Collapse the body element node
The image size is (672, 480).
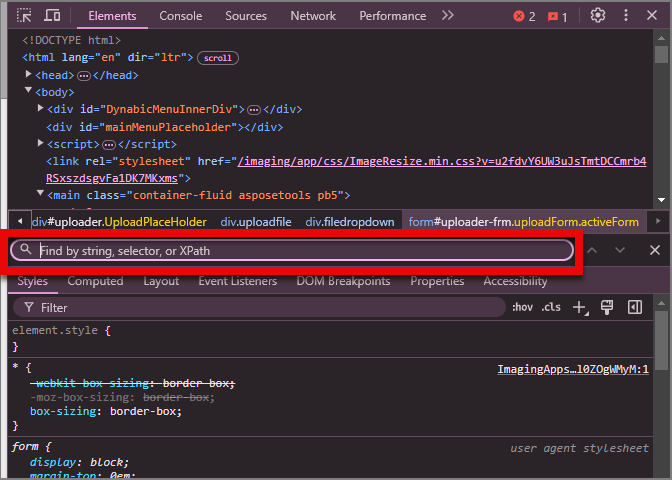(x=28, y=90)
